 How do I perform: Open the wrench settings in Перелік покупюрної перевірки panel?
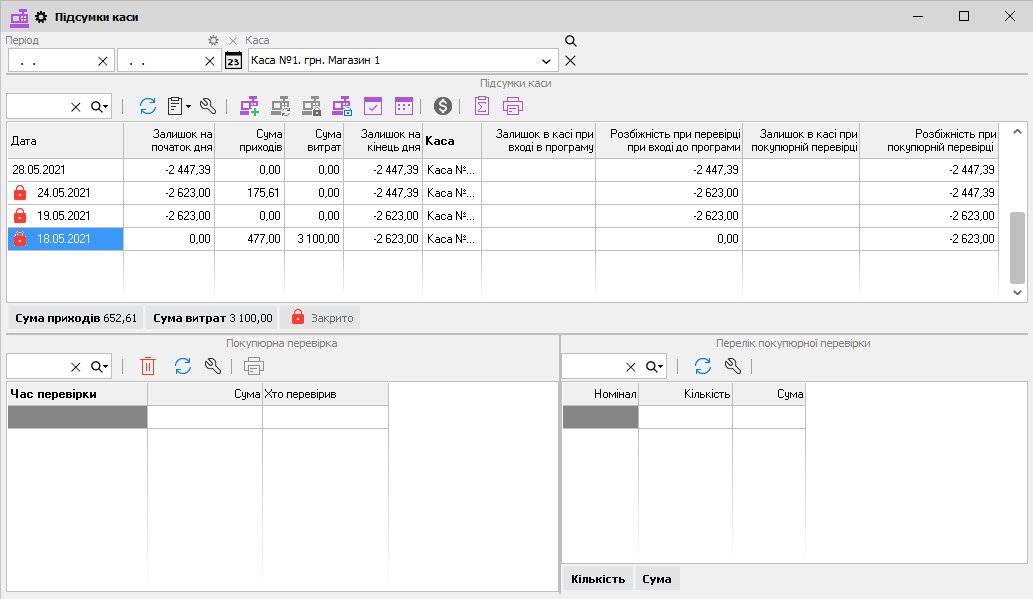(x=733, y=366)
